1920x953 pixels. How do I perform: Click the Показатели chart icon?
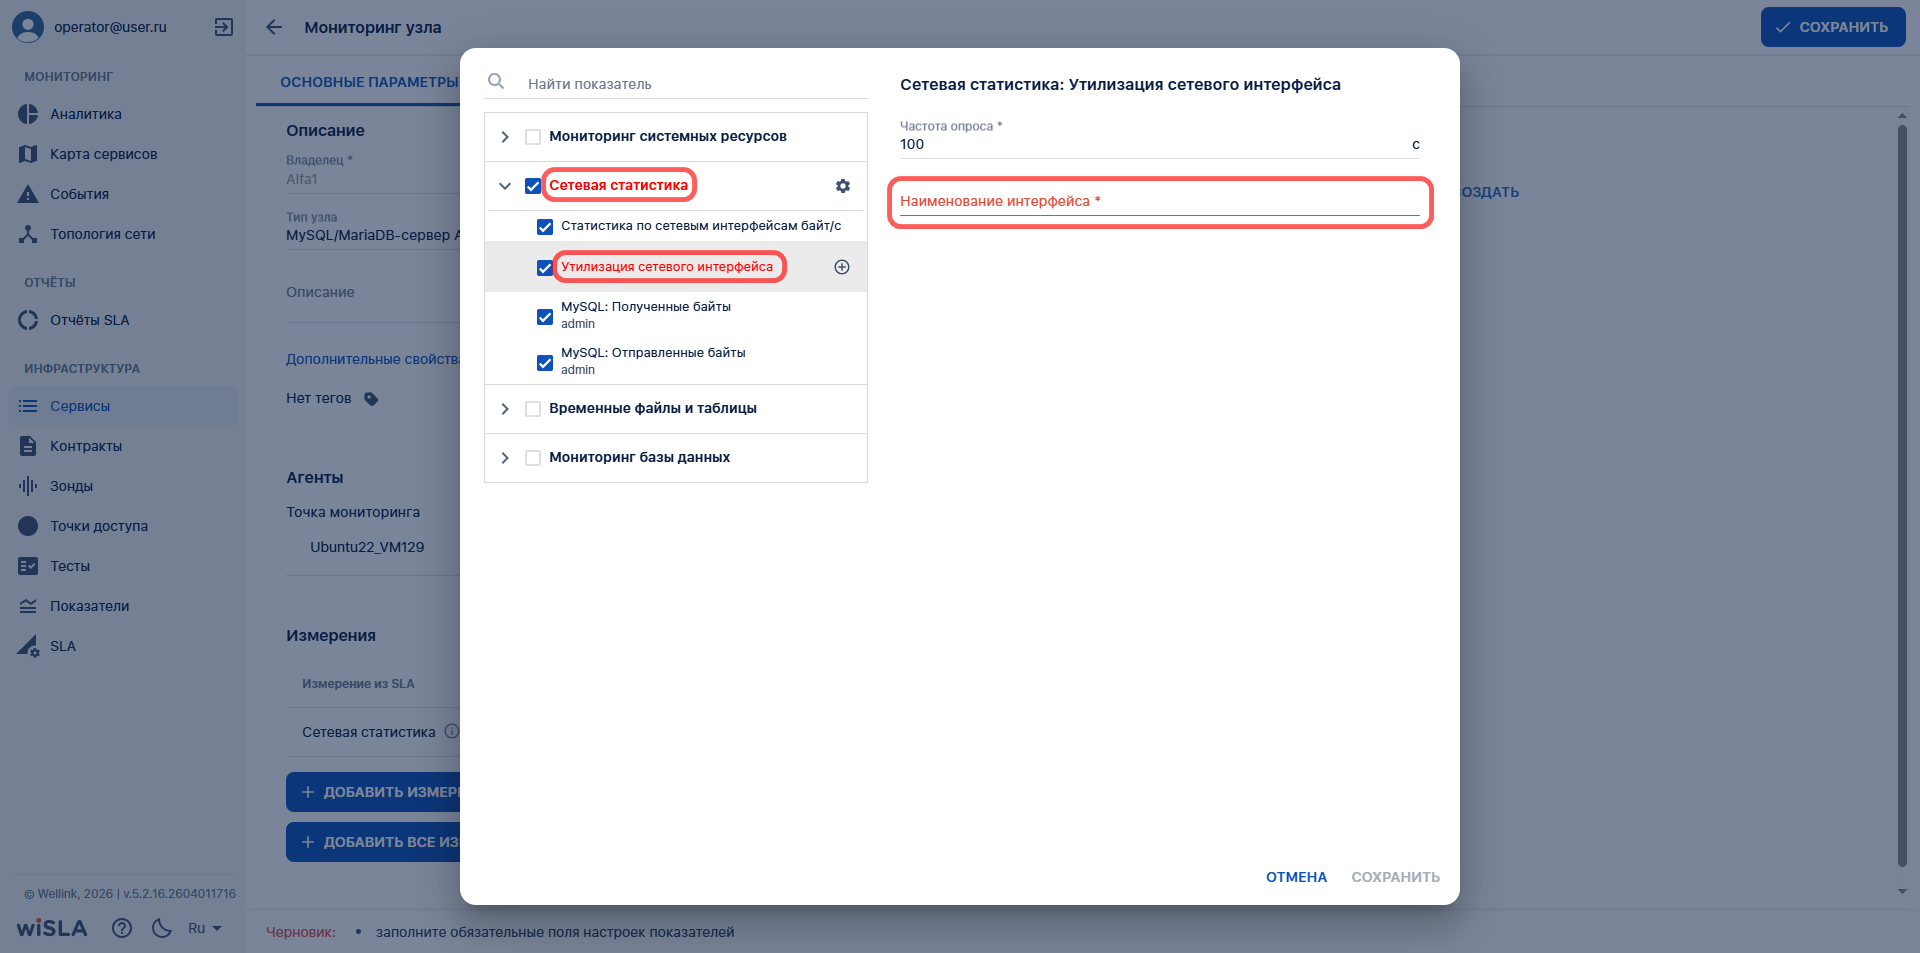(x=28, y=606)
